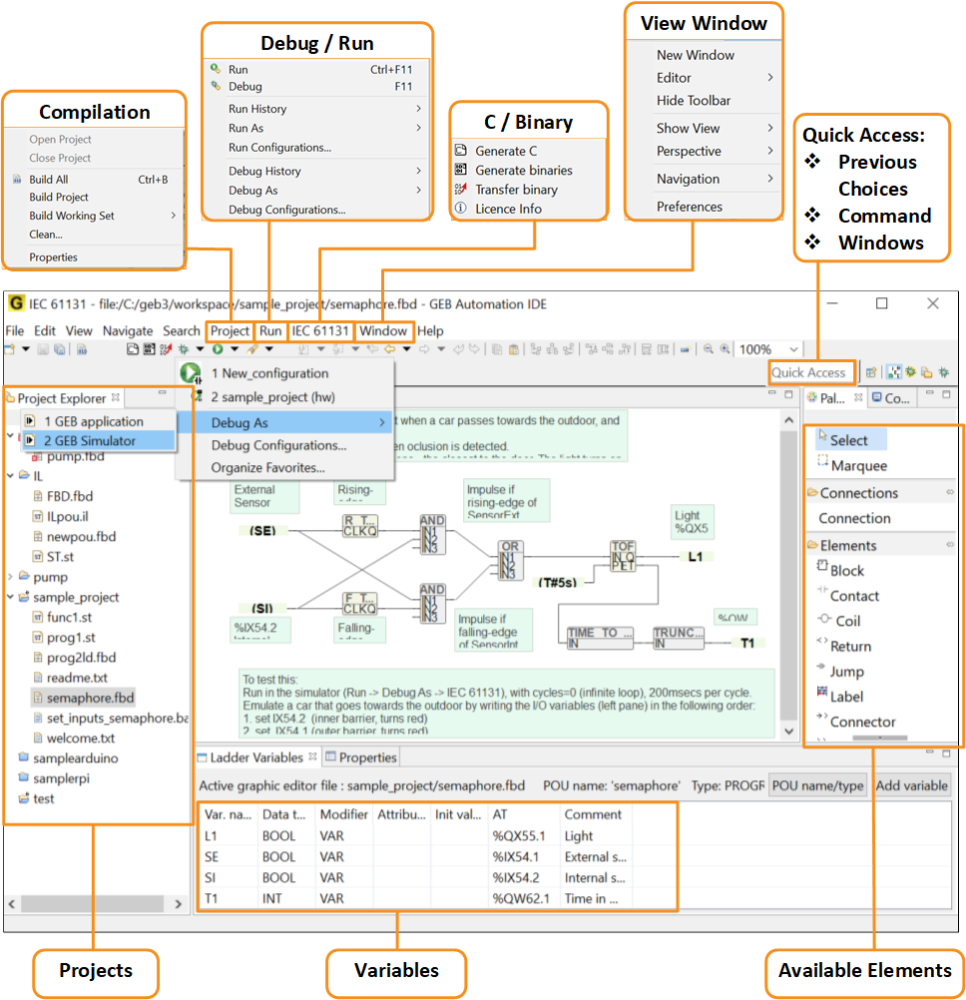Click the zoom in magnifier icon
This screenshot has height=1000, width=966.
724,349
